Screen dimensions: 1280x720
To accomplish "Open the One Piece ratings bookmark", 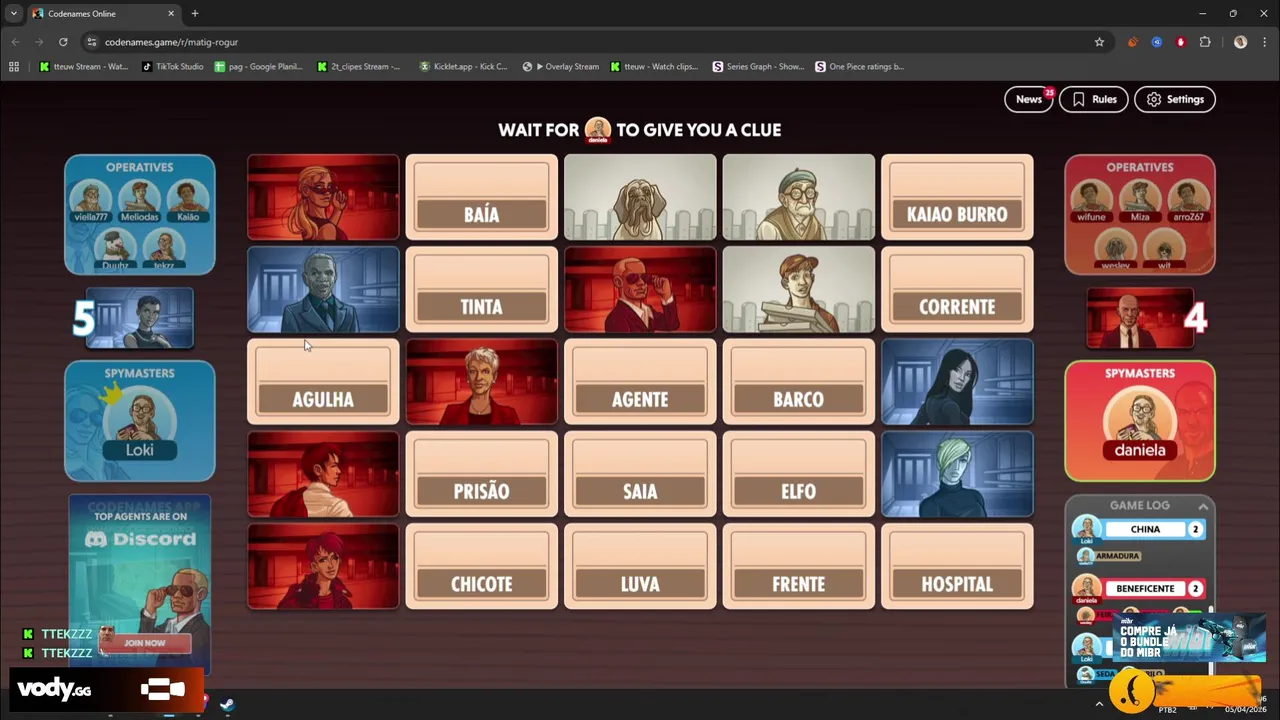I will pyautogui.click(x=859, y=67).
